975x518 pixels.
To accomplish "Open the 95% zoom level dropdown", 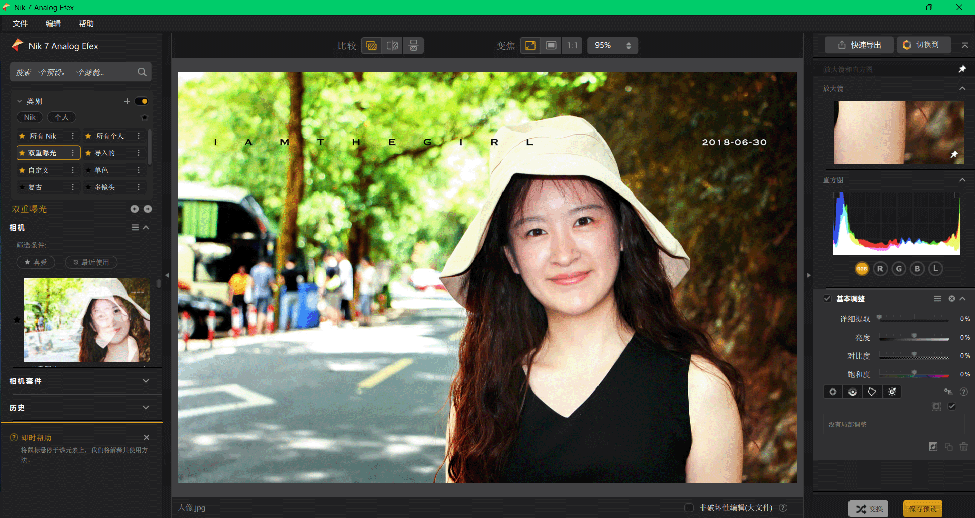I will pos(612,45).
